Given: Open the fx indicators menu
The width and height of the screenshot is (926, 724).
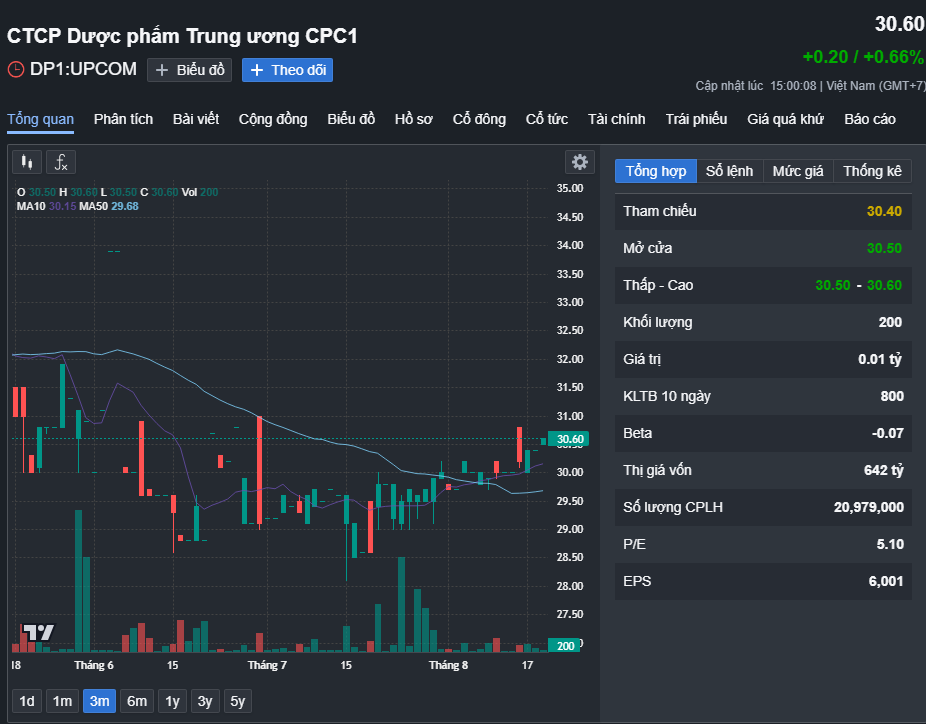Looking at the screenshot, I should tap(61, 162).
